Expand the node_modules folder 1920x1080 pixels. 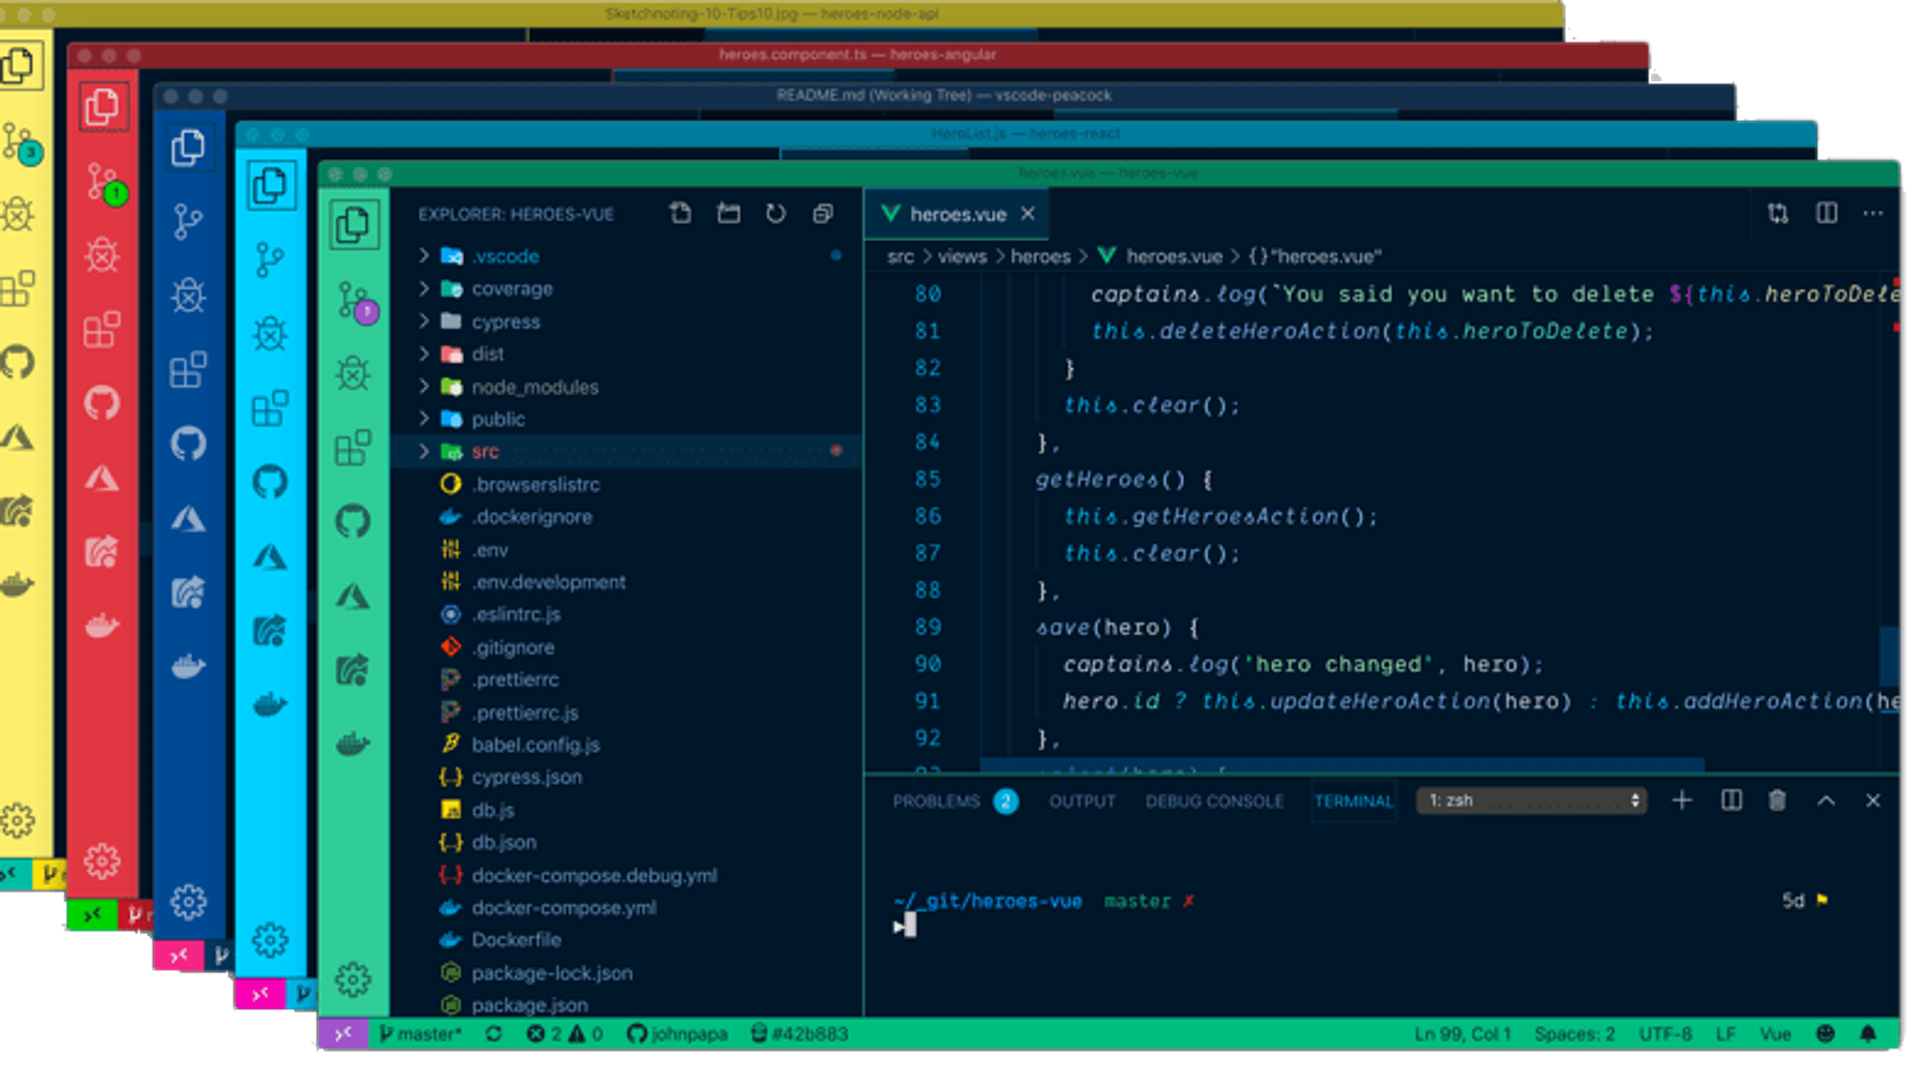tap(534, 387)
